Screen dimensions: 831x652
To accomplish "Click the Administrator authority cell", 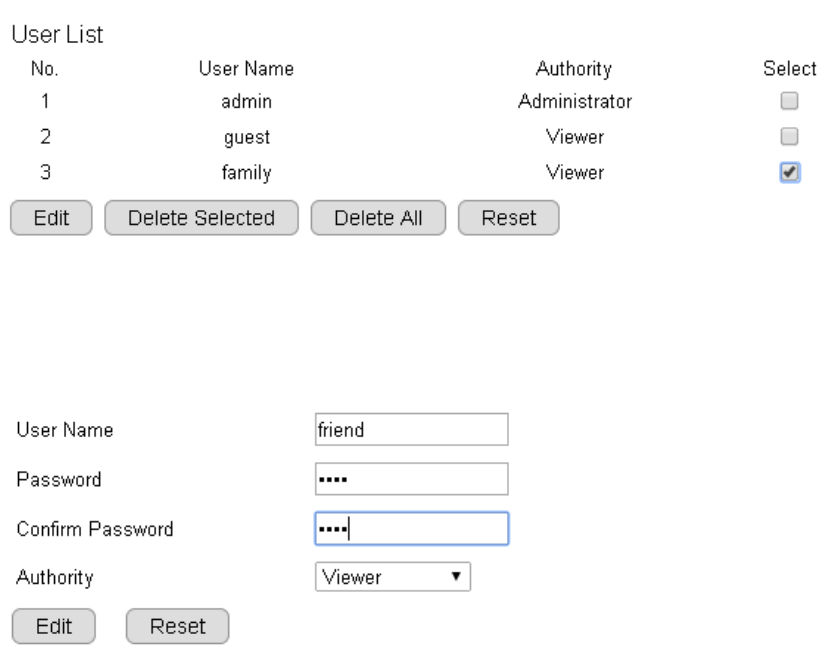I will [574, 101].
